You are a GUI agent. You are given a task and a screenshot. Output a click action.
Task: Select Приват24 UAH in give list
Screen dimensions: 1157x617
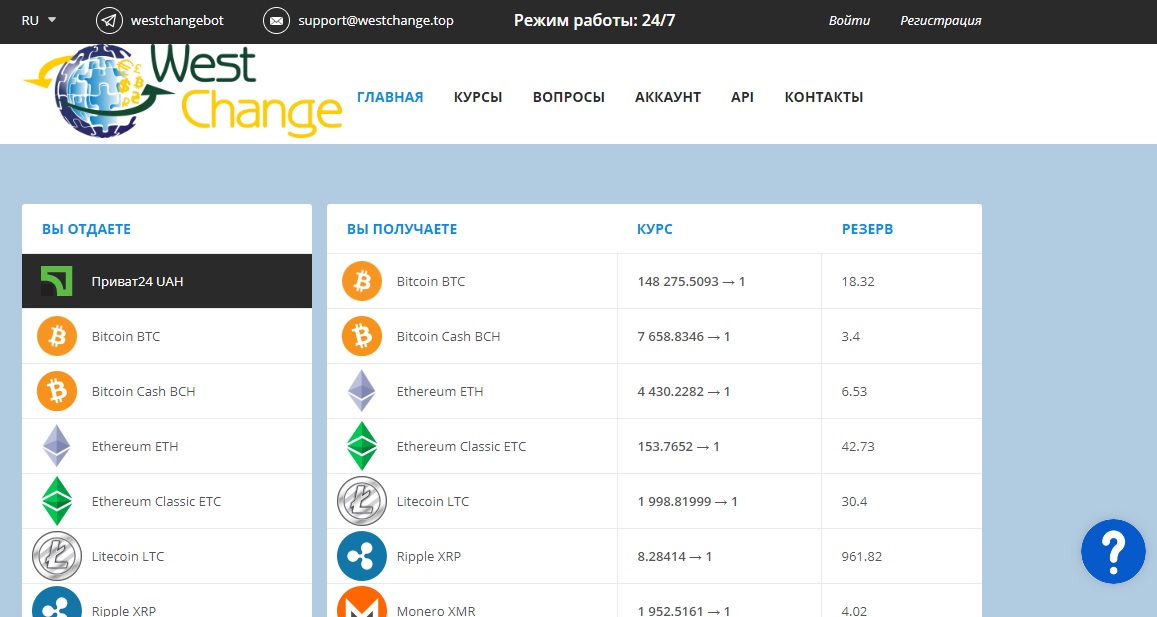(167, 281)
